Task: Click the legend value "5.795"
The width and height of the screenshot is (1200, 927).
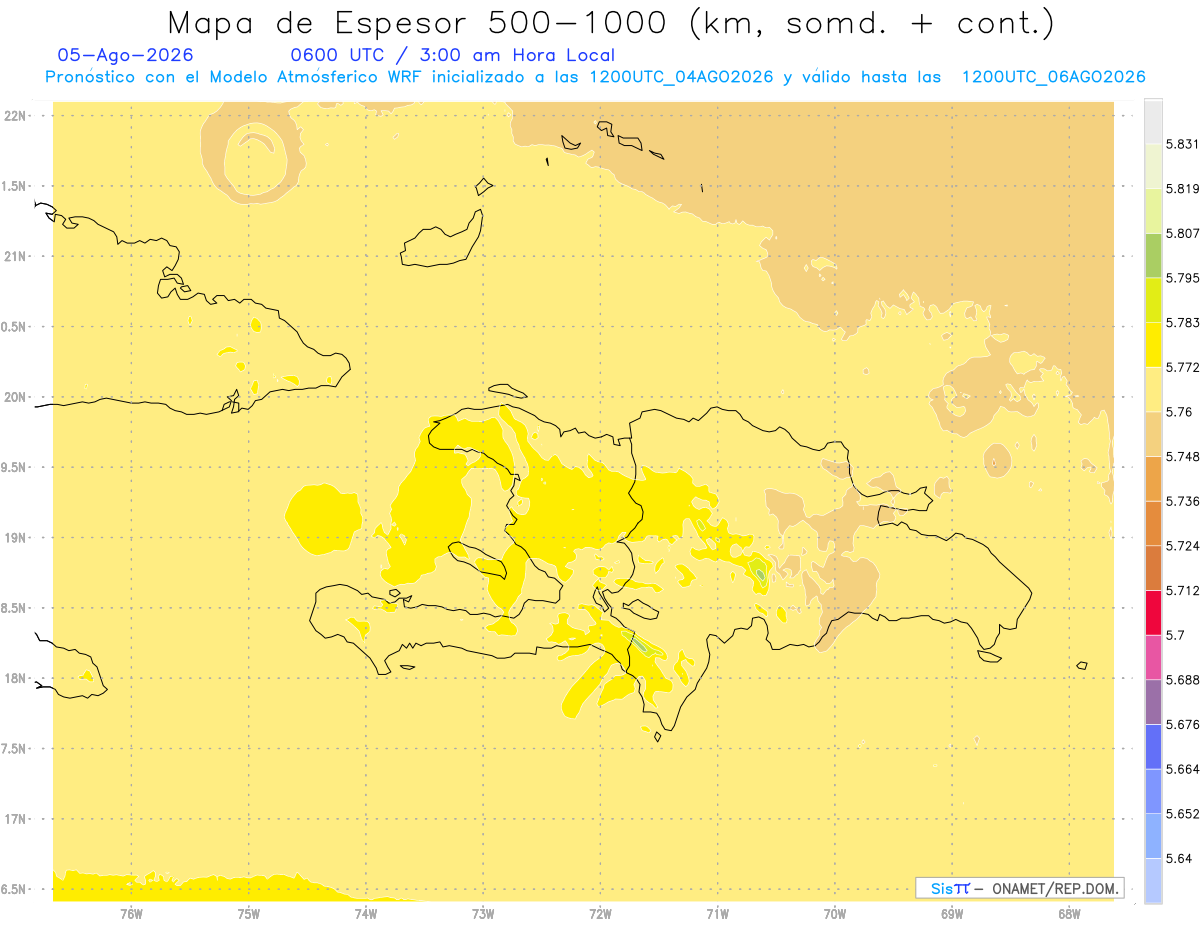Action: tap(1182, 278)
